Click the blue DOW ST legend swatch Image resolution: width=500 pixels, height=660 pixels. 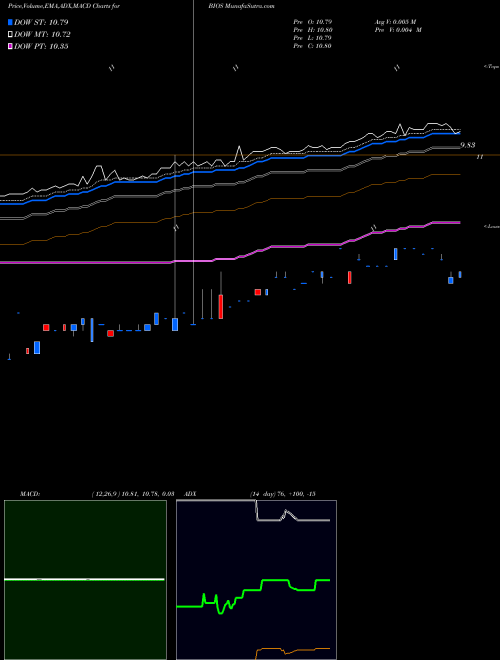tap(10, 22)
